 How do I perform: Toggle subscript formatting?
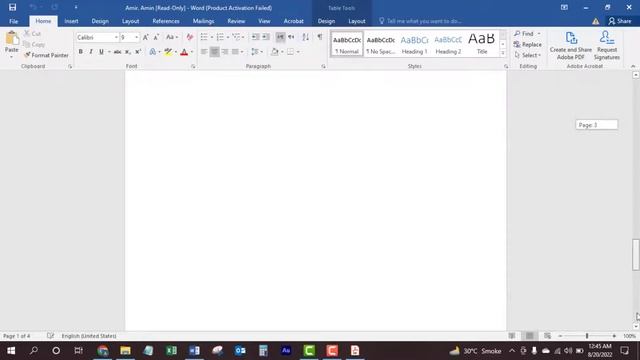[128, 52]
